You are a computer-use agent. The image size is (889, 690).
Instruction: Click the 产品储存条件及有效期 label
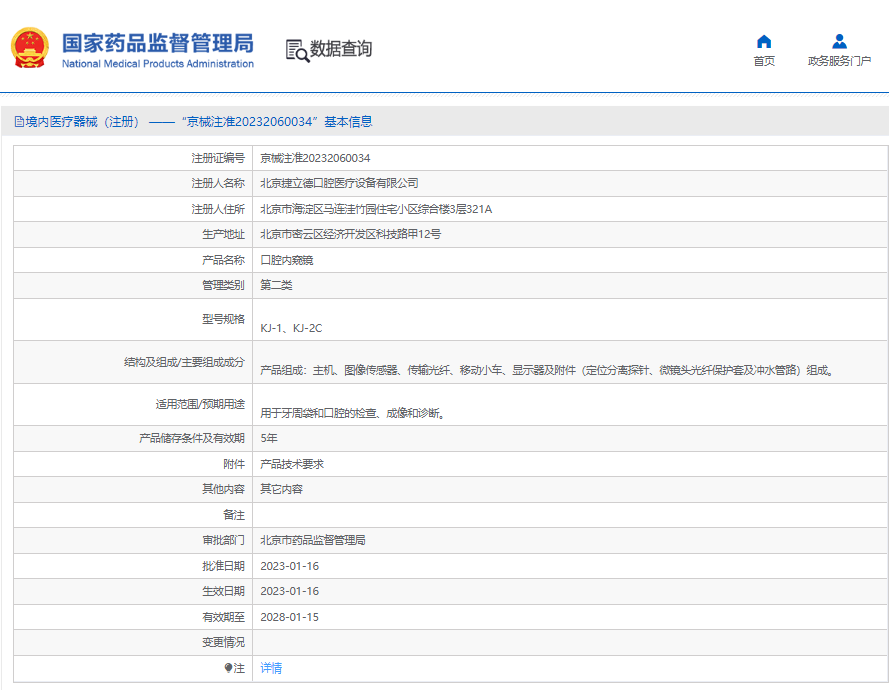192,438
